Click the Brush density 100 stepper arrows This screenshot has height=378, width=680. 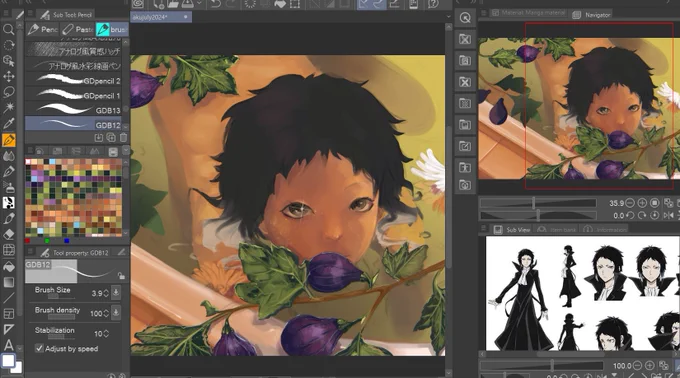106,313
